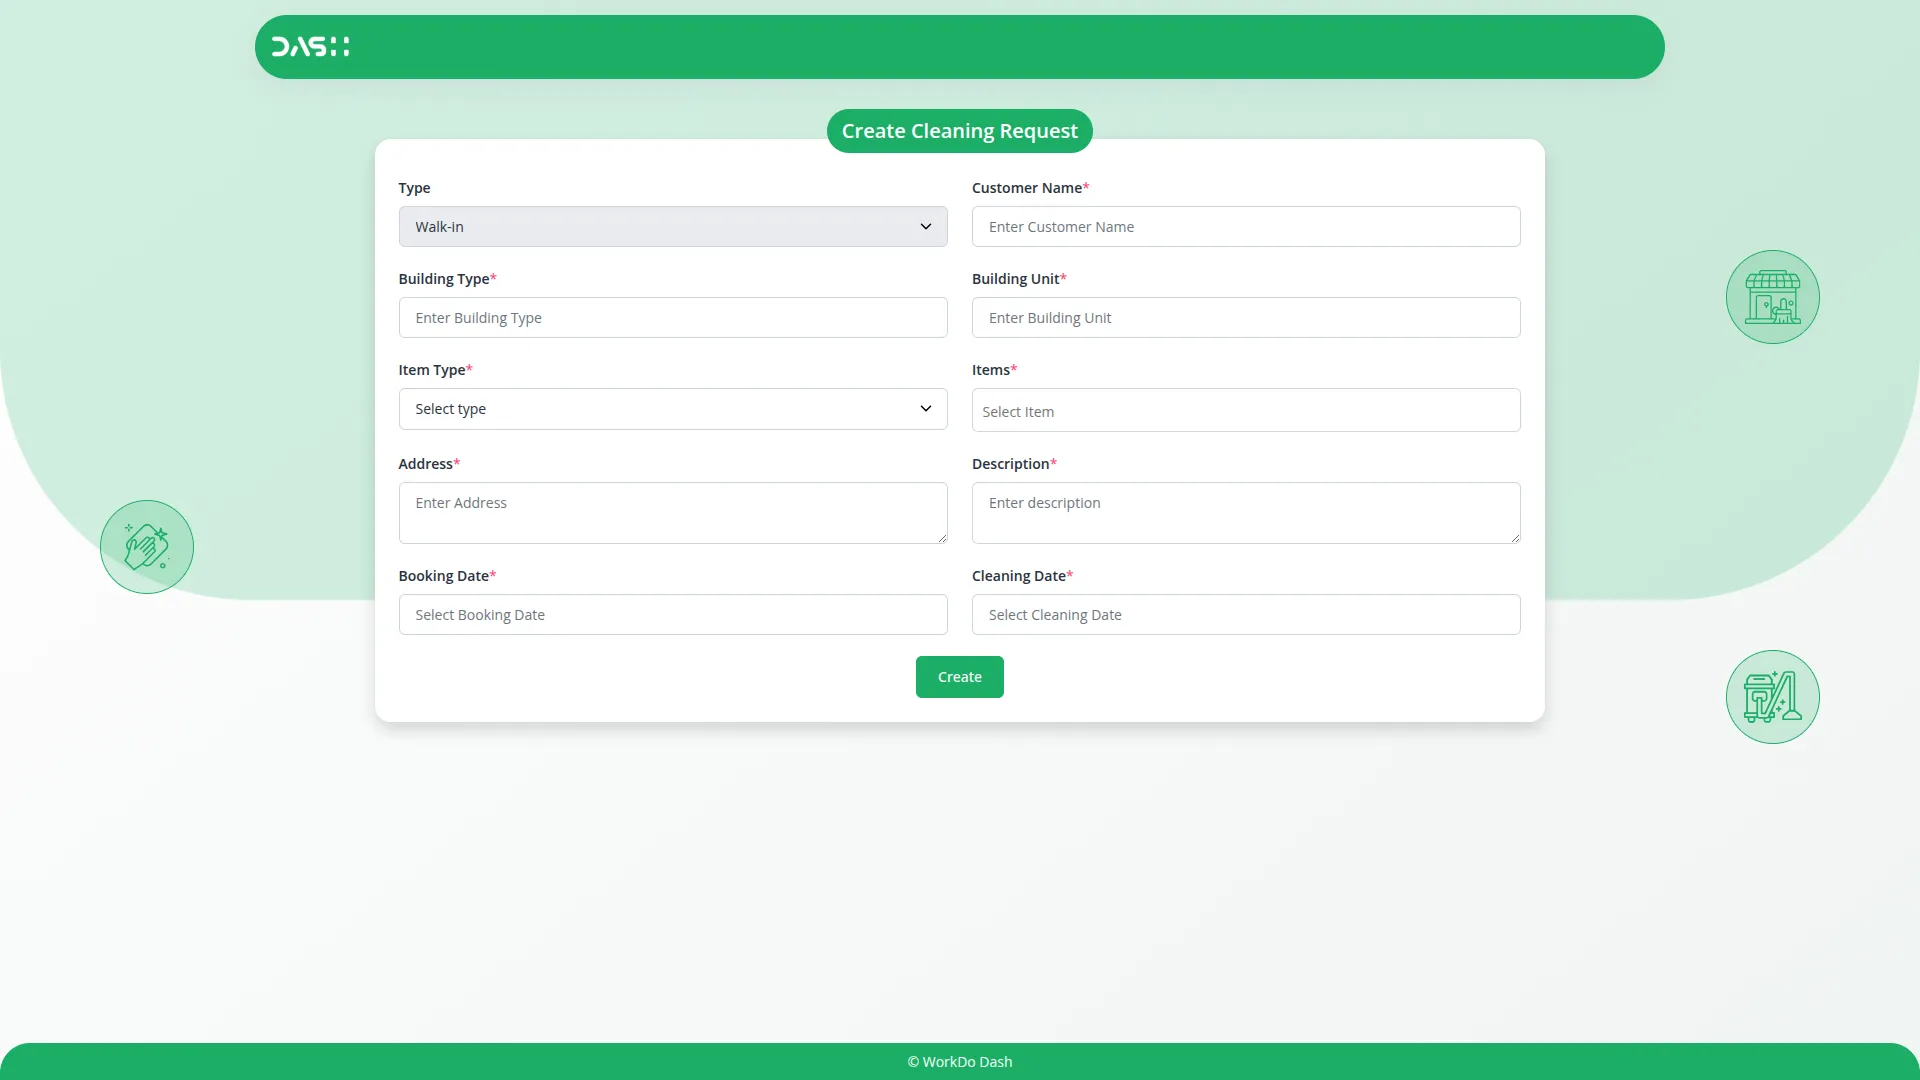Open the Cleaning Date picker field
Screen dimensions: 1920x1080
pyautogui.click(x=1245, y=615)
